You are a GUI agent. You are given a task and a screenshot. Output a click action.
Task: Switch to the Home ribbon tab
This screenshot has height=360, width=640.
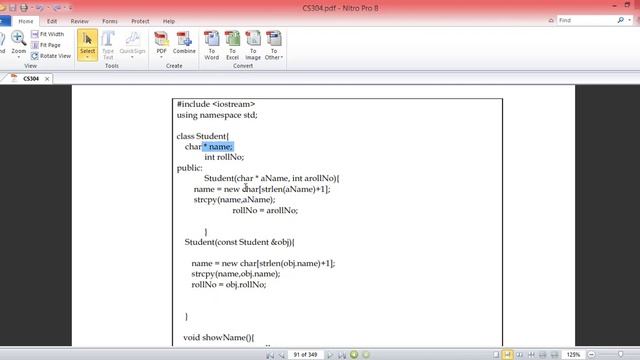[x=26, y=21]
